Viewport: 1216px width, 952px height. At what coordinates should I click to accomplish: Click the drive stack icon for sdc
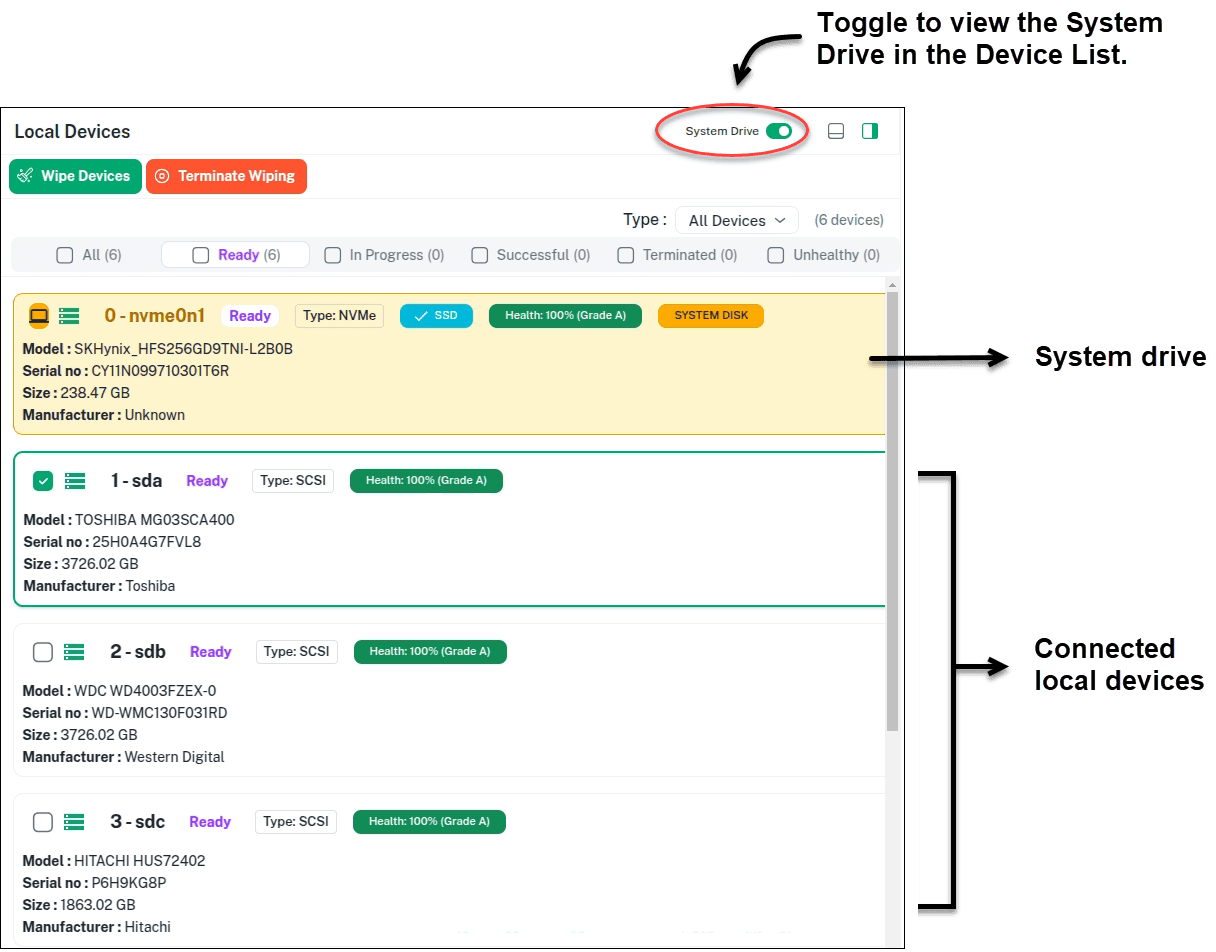[x=74, y=822]
